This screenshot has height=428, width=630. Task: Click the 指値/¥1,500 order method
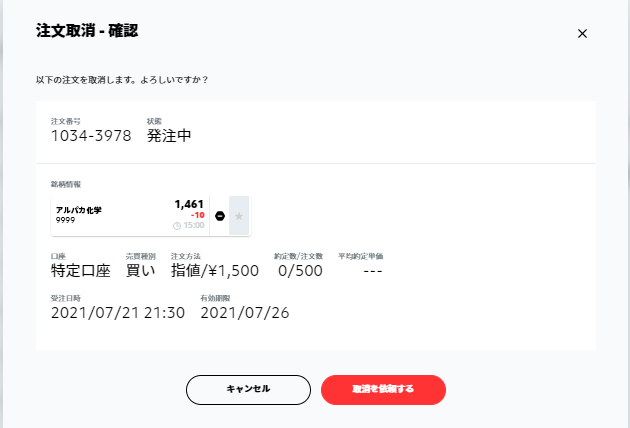coord(215,270)
